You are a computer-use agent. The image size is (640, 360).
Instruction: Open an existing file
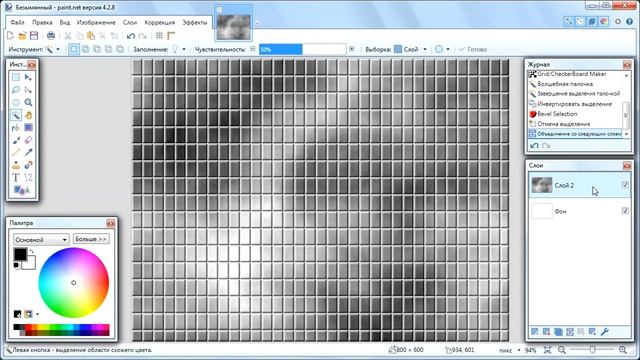point(22,36)
